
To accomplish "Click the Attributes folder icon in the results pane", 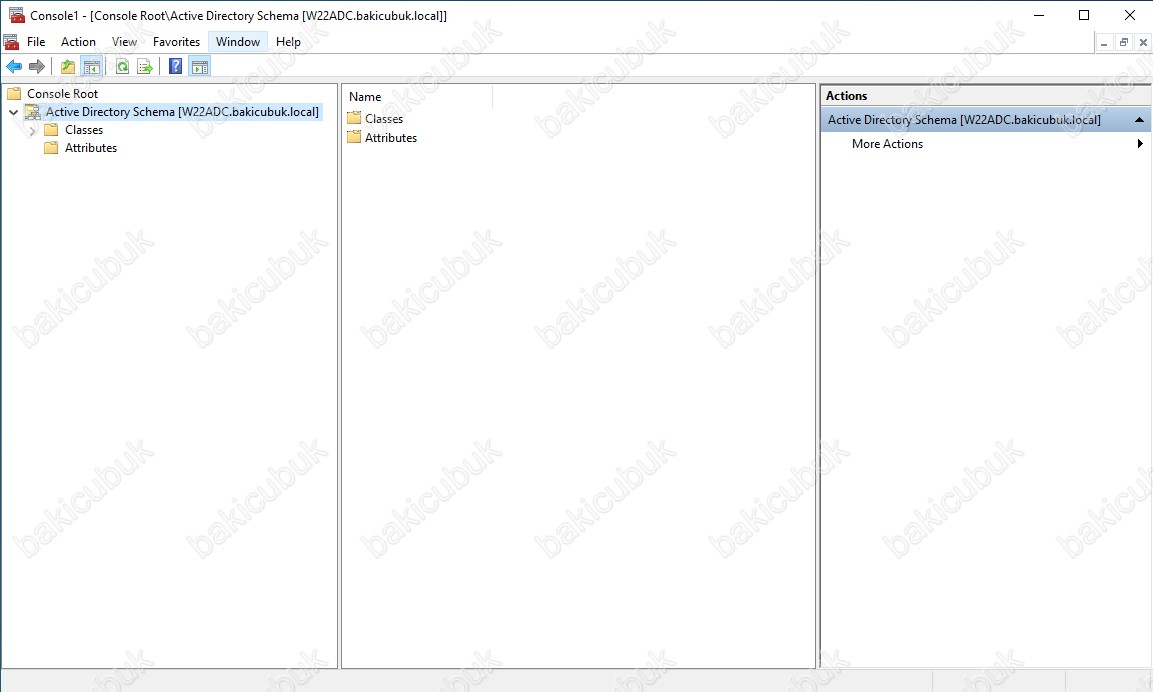I will point(354,138).
